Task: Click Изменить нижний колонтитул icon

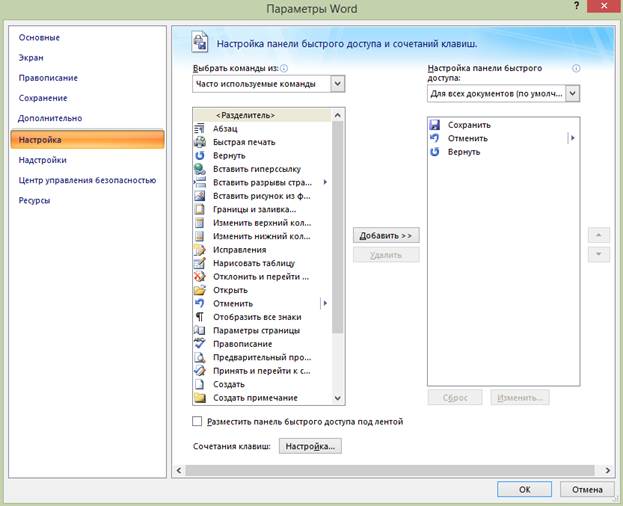Action: tap(199, 236)
